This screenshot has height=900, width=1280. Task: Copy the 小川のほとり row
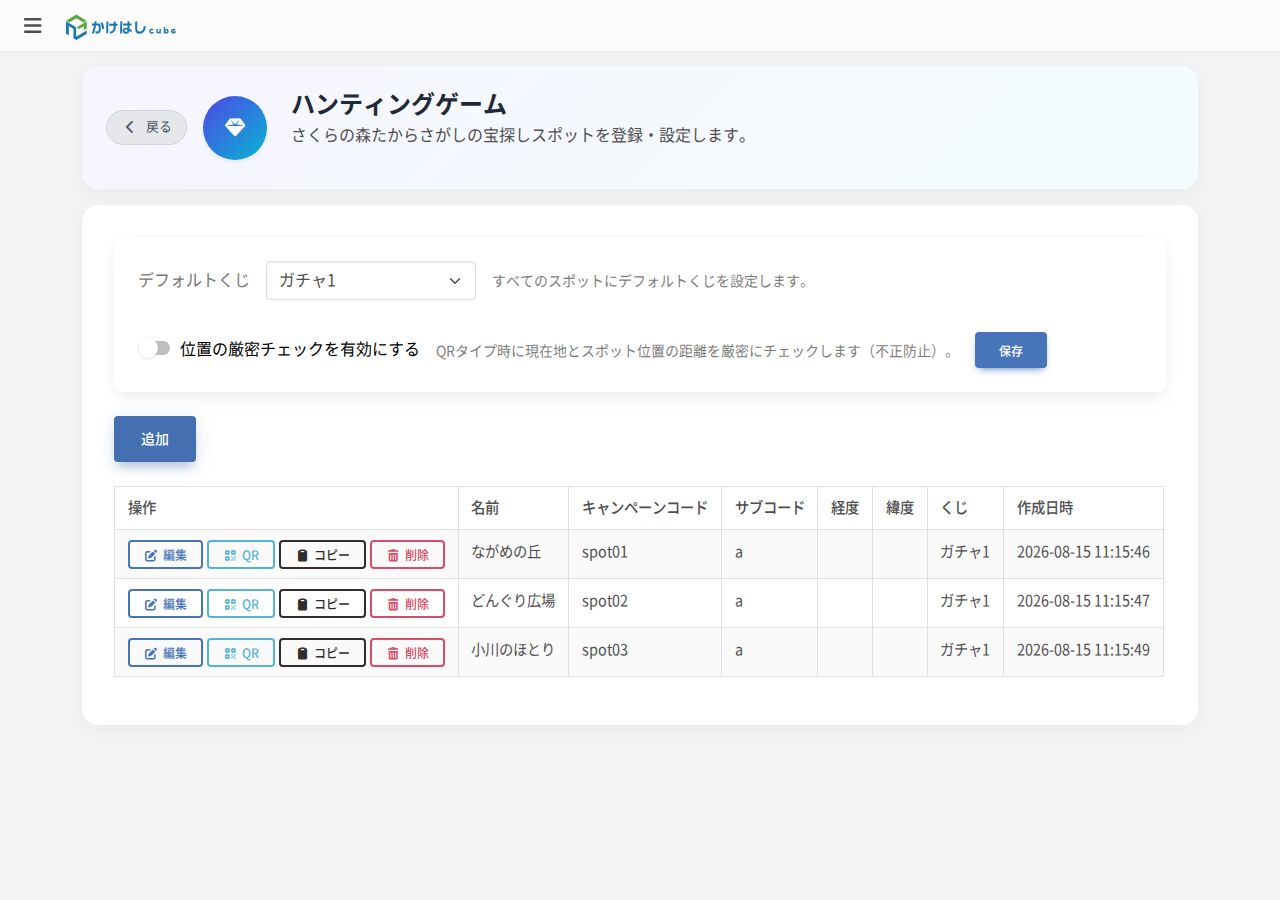tap(322, 652)
